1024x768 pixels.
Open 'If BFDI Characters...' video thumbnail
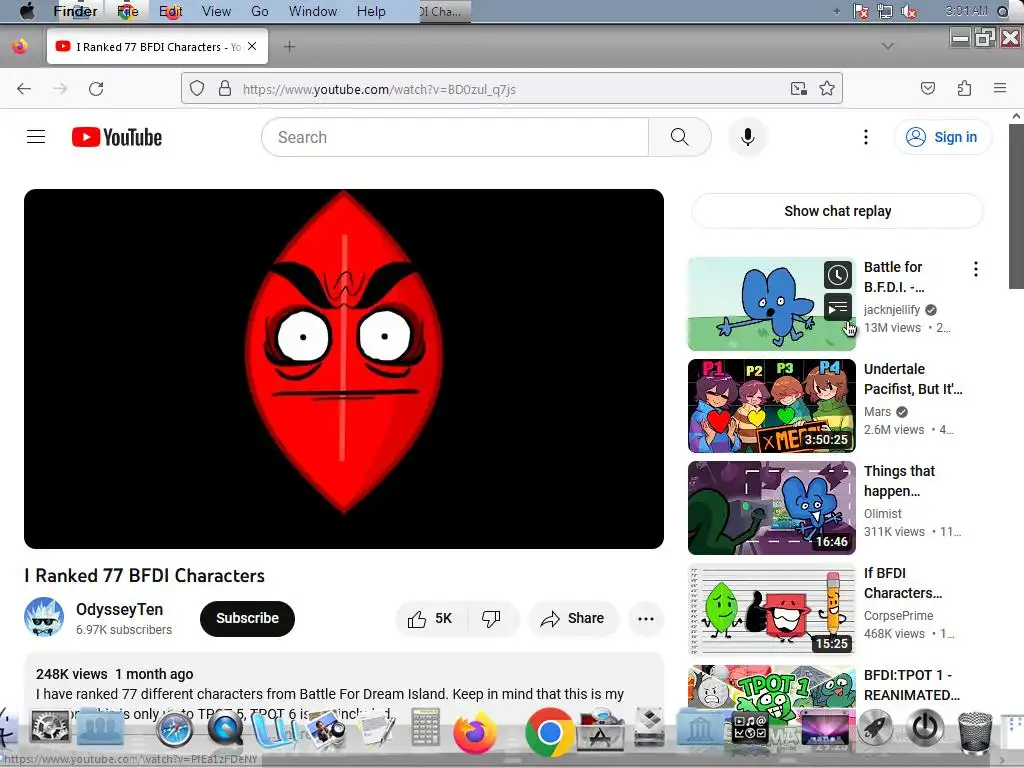(771, 609)
